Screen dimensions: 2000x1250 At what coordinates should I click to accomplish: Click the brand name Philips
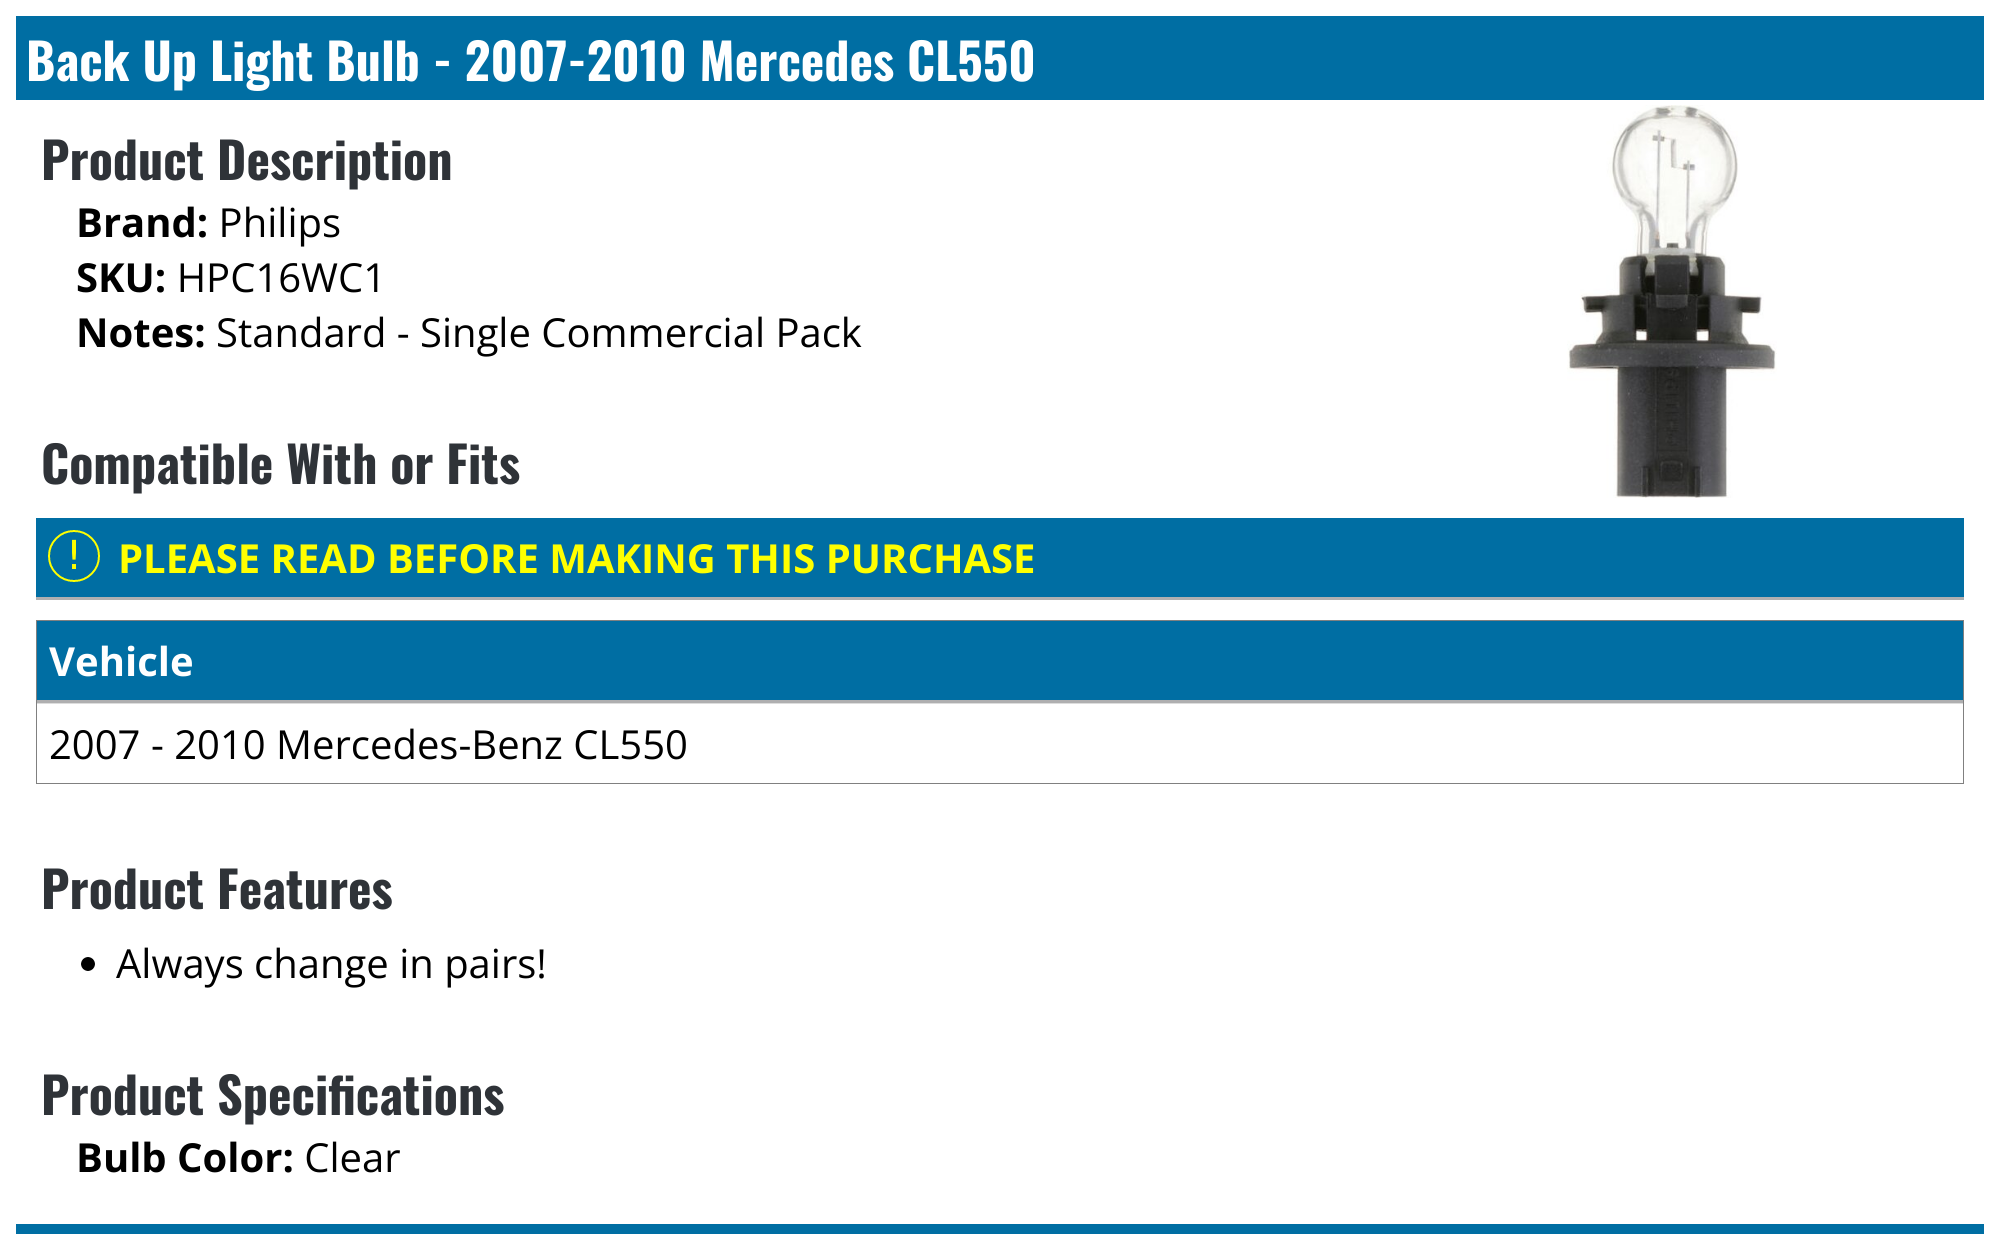click(280, 223)
